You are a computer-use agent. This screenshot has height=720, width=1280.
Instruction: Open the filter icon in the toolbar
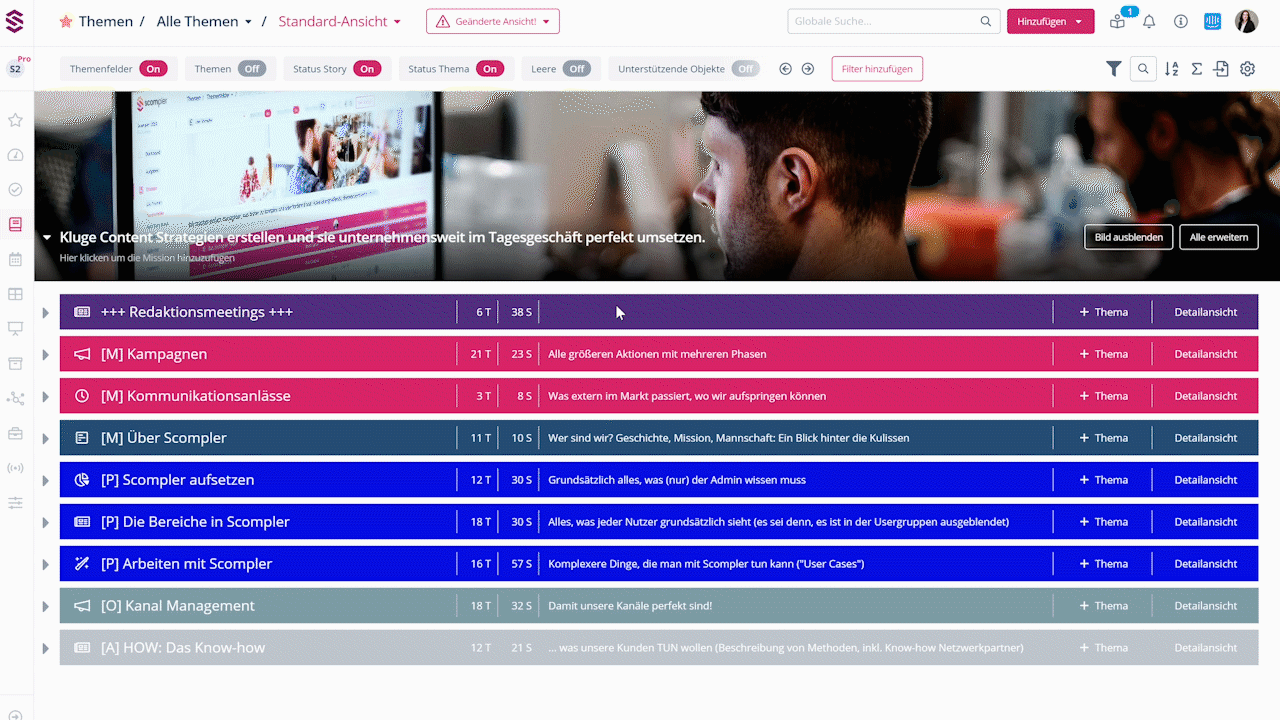click(1113, 68)
